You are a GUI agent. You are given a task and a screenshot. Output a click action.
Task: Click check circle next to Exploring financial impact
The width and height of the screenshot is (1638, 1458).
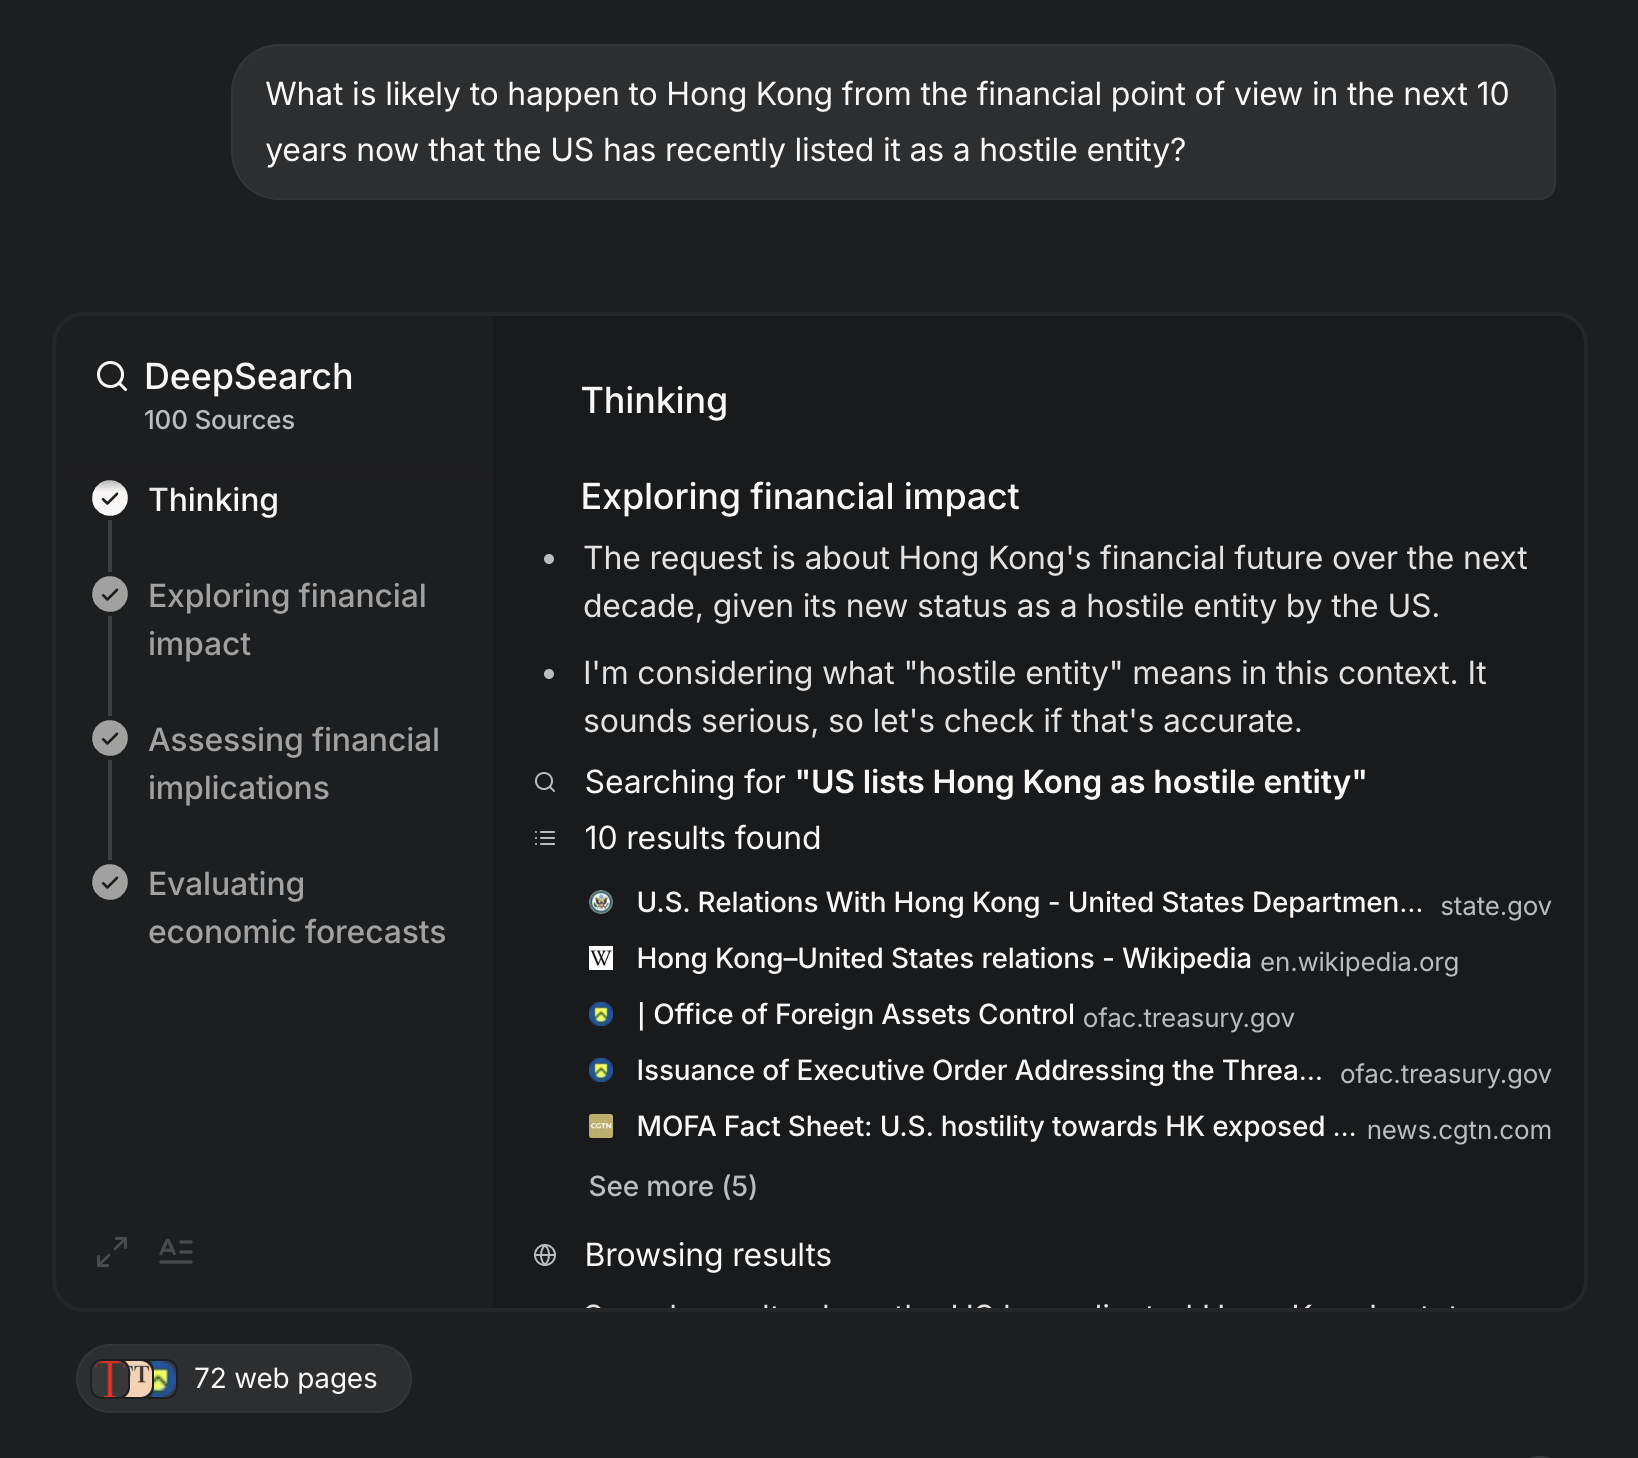pyautogui.click(x=110, y=594)
